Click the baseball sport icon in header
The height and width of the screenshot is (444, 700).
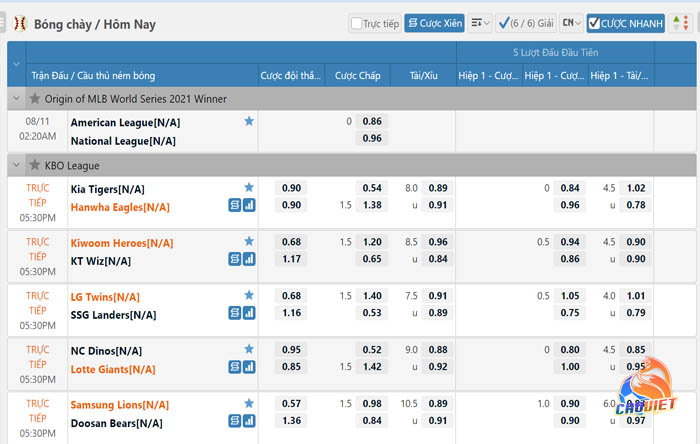click(20, 24)
